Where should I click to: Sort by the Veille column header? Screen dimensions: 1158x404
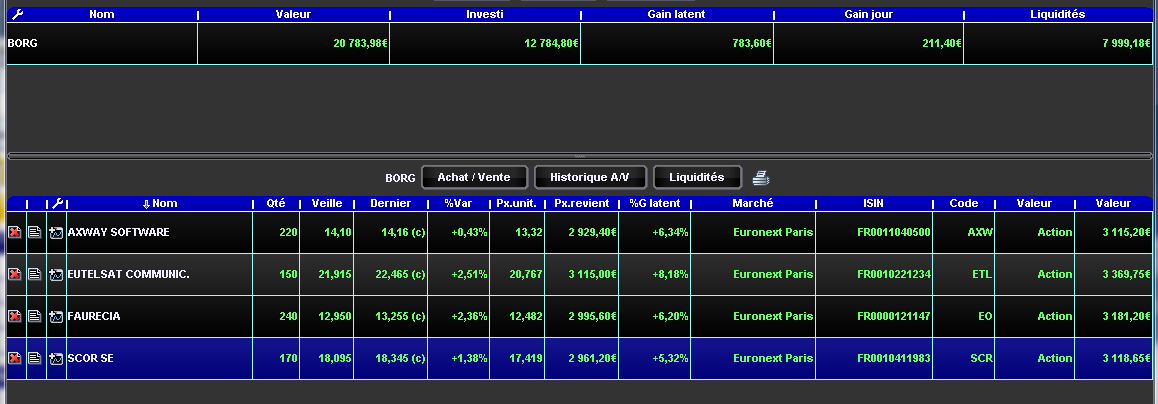coord(326,203)
